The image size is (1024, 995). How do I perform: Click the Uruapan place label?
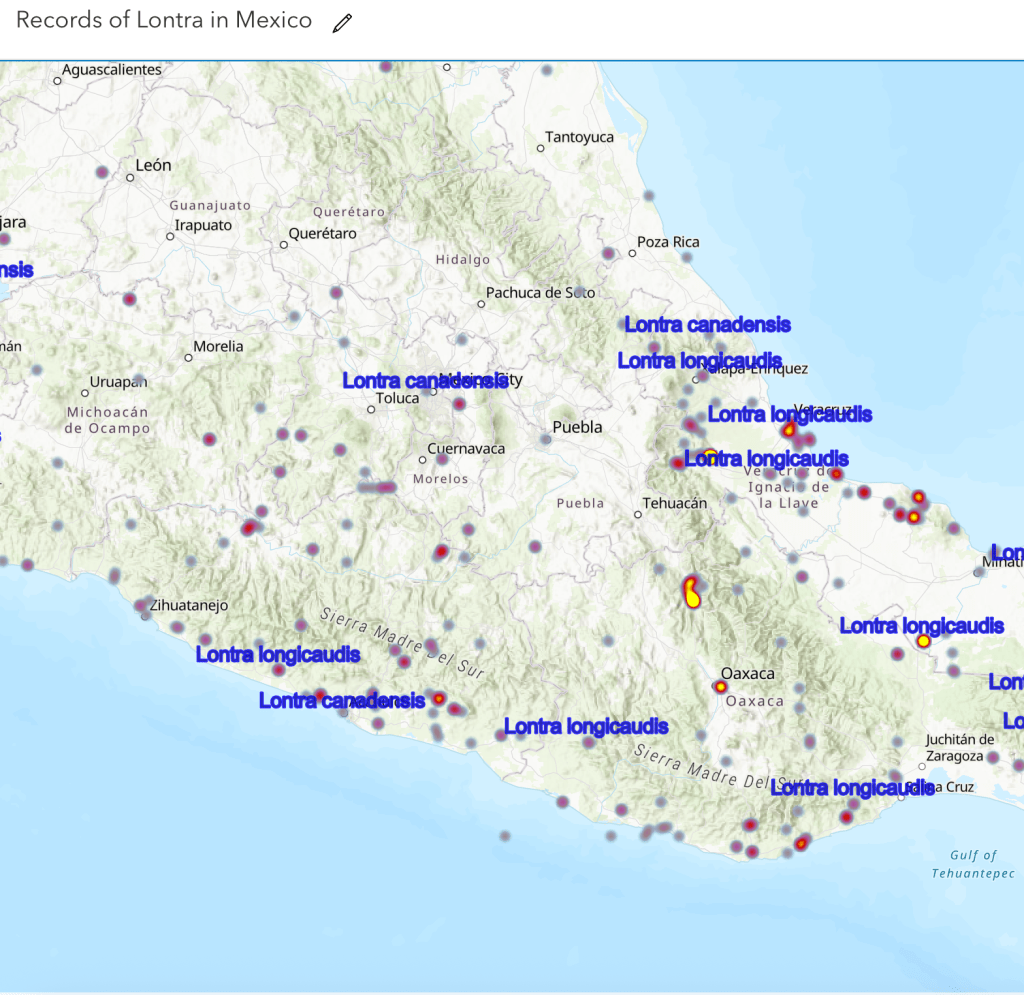pos(118,382)
